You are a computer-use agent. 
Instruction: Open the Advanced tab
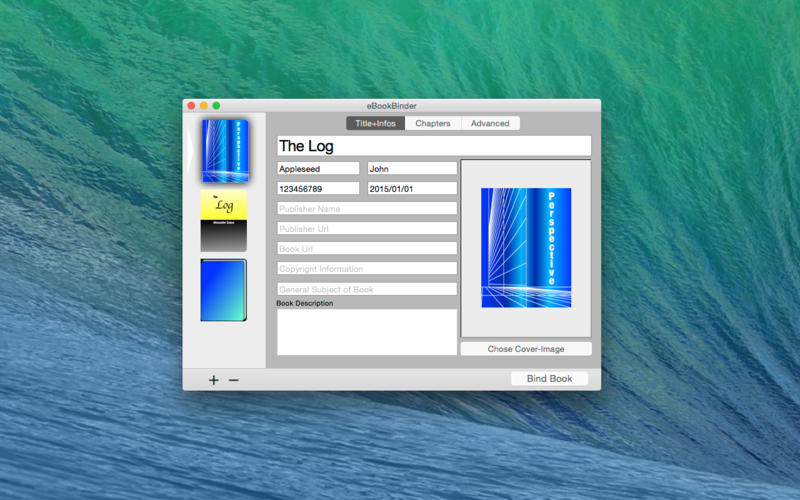pos(490,123)
